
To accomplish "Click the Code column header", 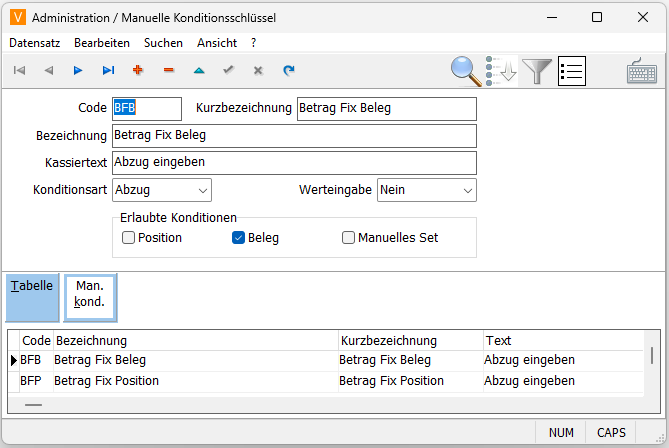I will (x=36, y=340).
